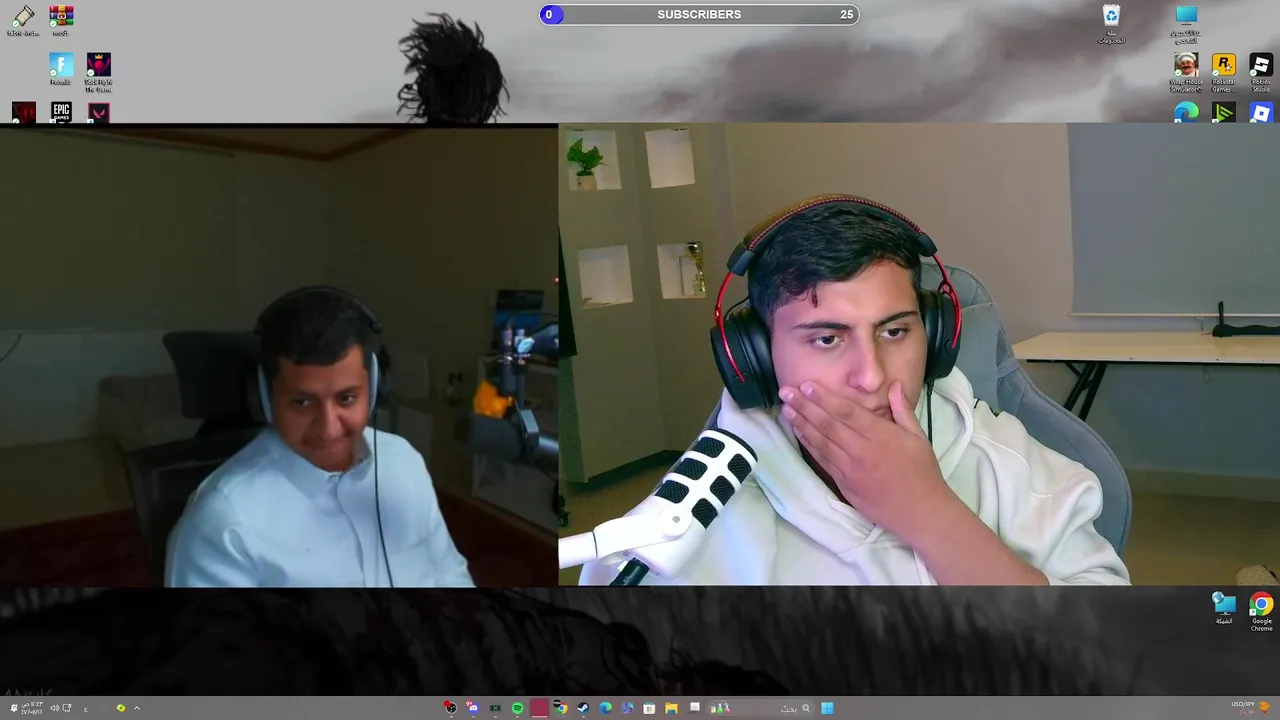This screenshot has width=1280, height=720.
Task: Open the Microsoft Store taskbar icon
Action: (649, 708)
